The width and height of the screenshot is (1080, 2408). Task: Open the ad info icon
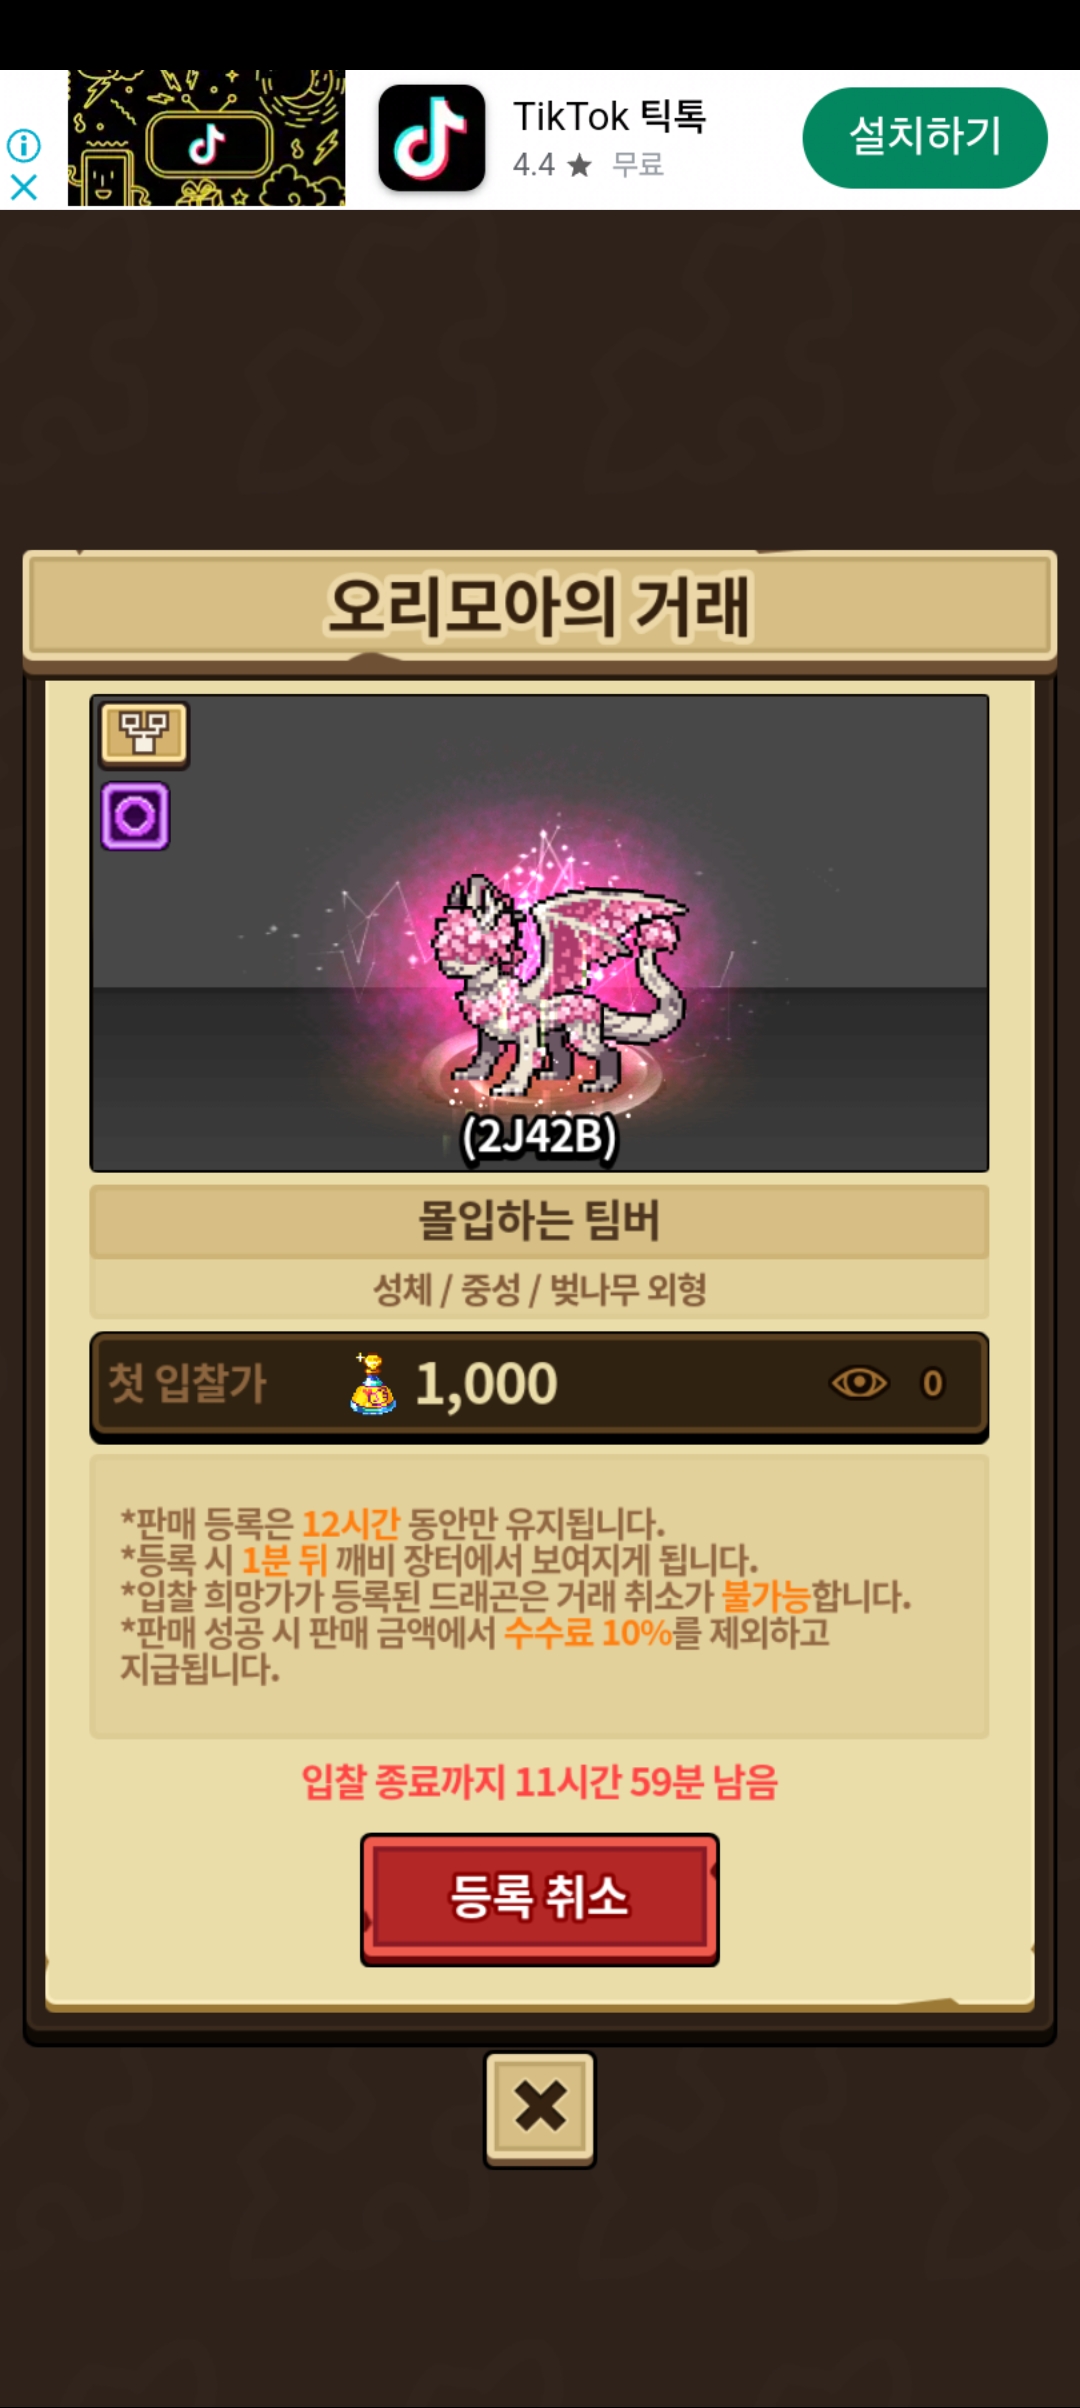click(x=24, y=146)
